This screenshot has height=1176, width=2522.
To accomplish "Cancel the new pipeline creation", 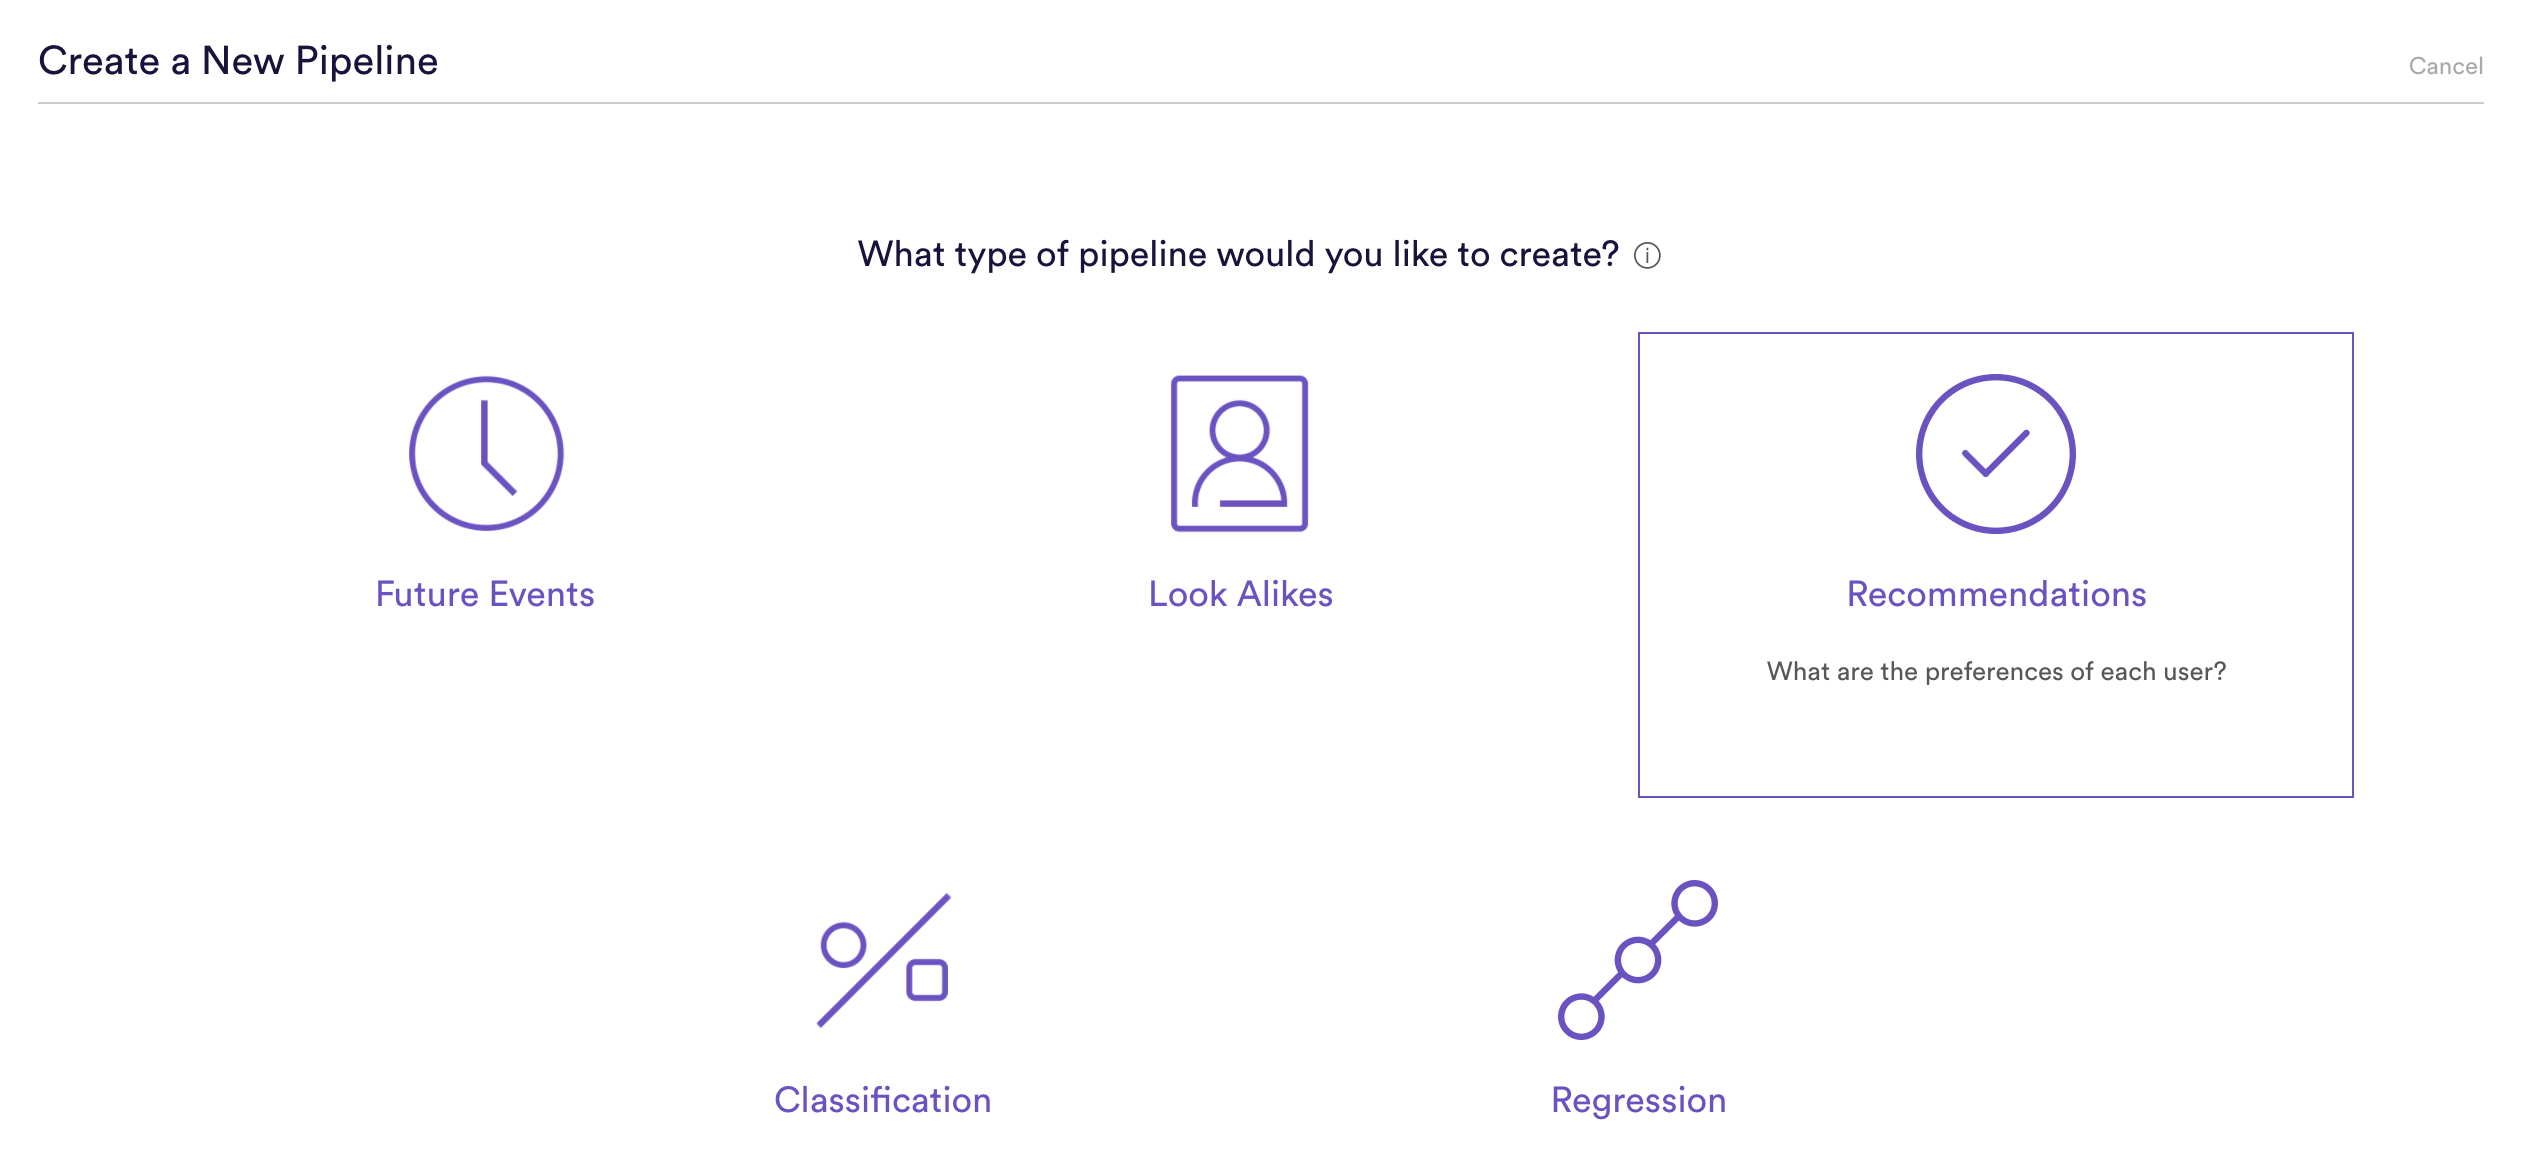I will (x=2445, y=66).
